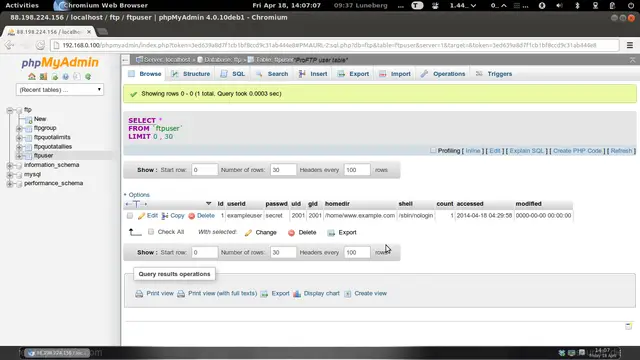
Task: Click the Export icon under With selected
Action: 331,233
